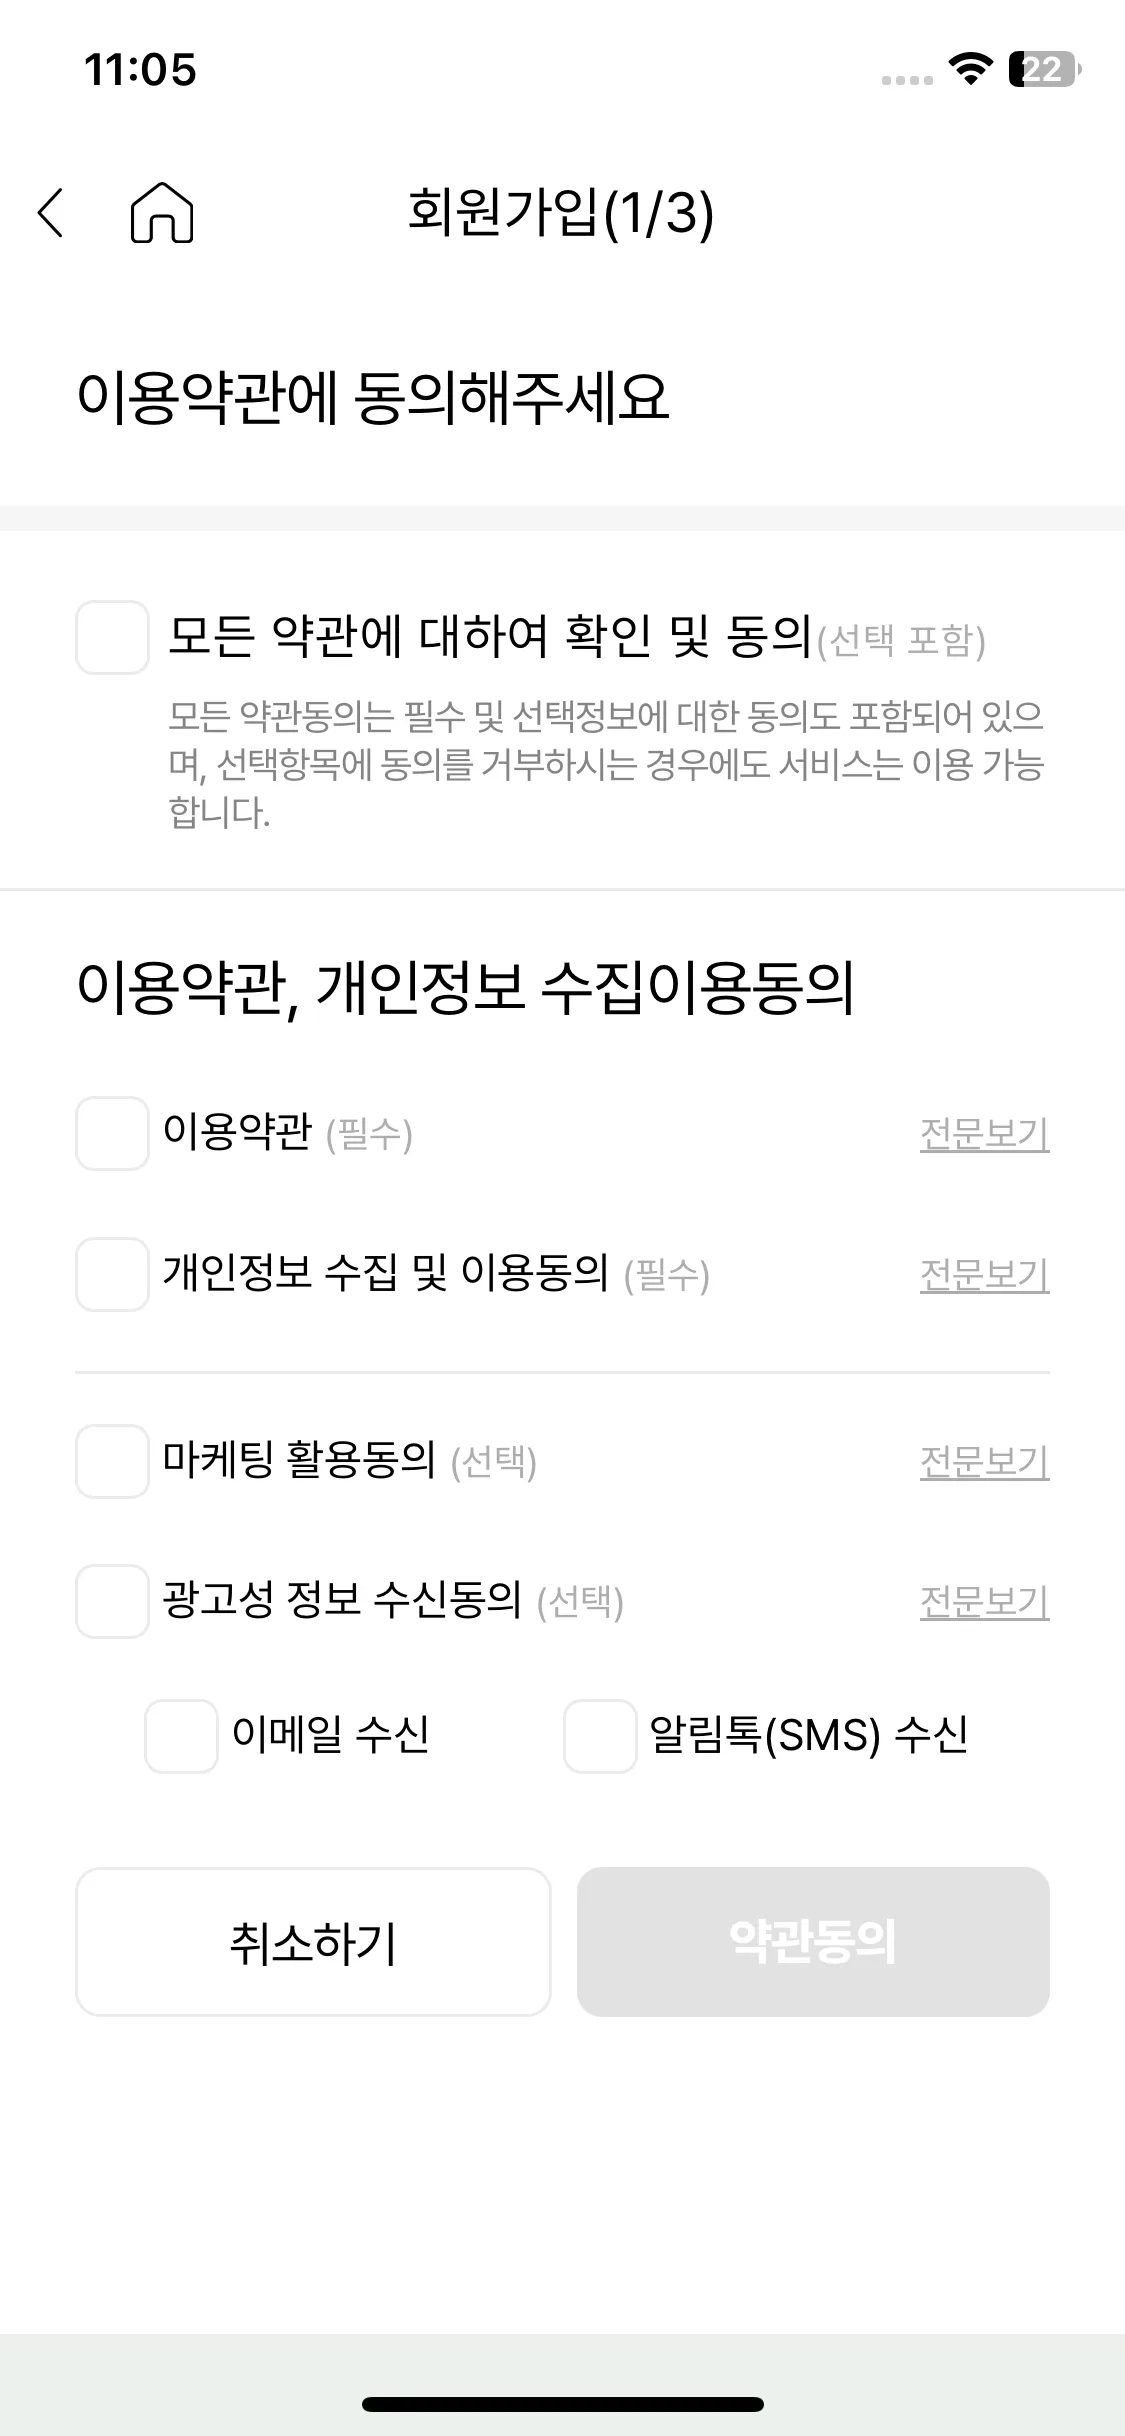Check the agree-to-all-terms checkbox
1125x2436 pixels.
pyautogui.click(x=112, y=637)
